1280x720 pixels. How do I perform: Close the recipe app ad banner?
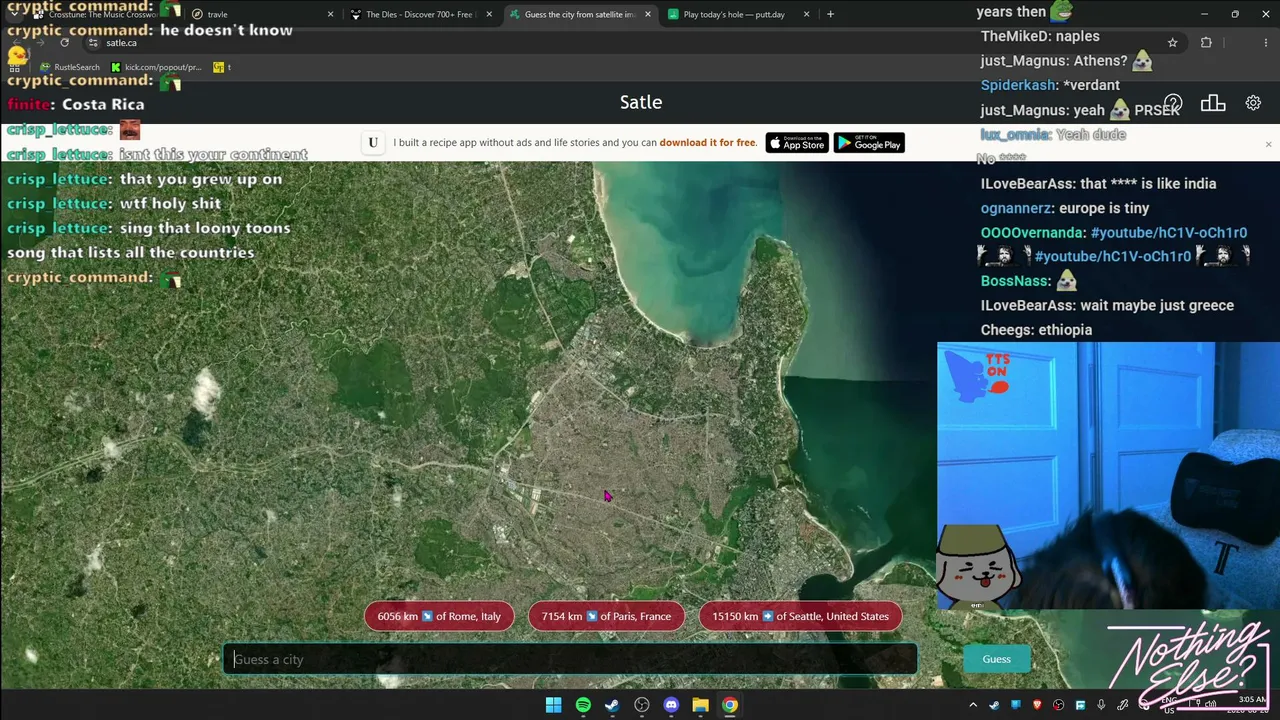point(1268,144)
